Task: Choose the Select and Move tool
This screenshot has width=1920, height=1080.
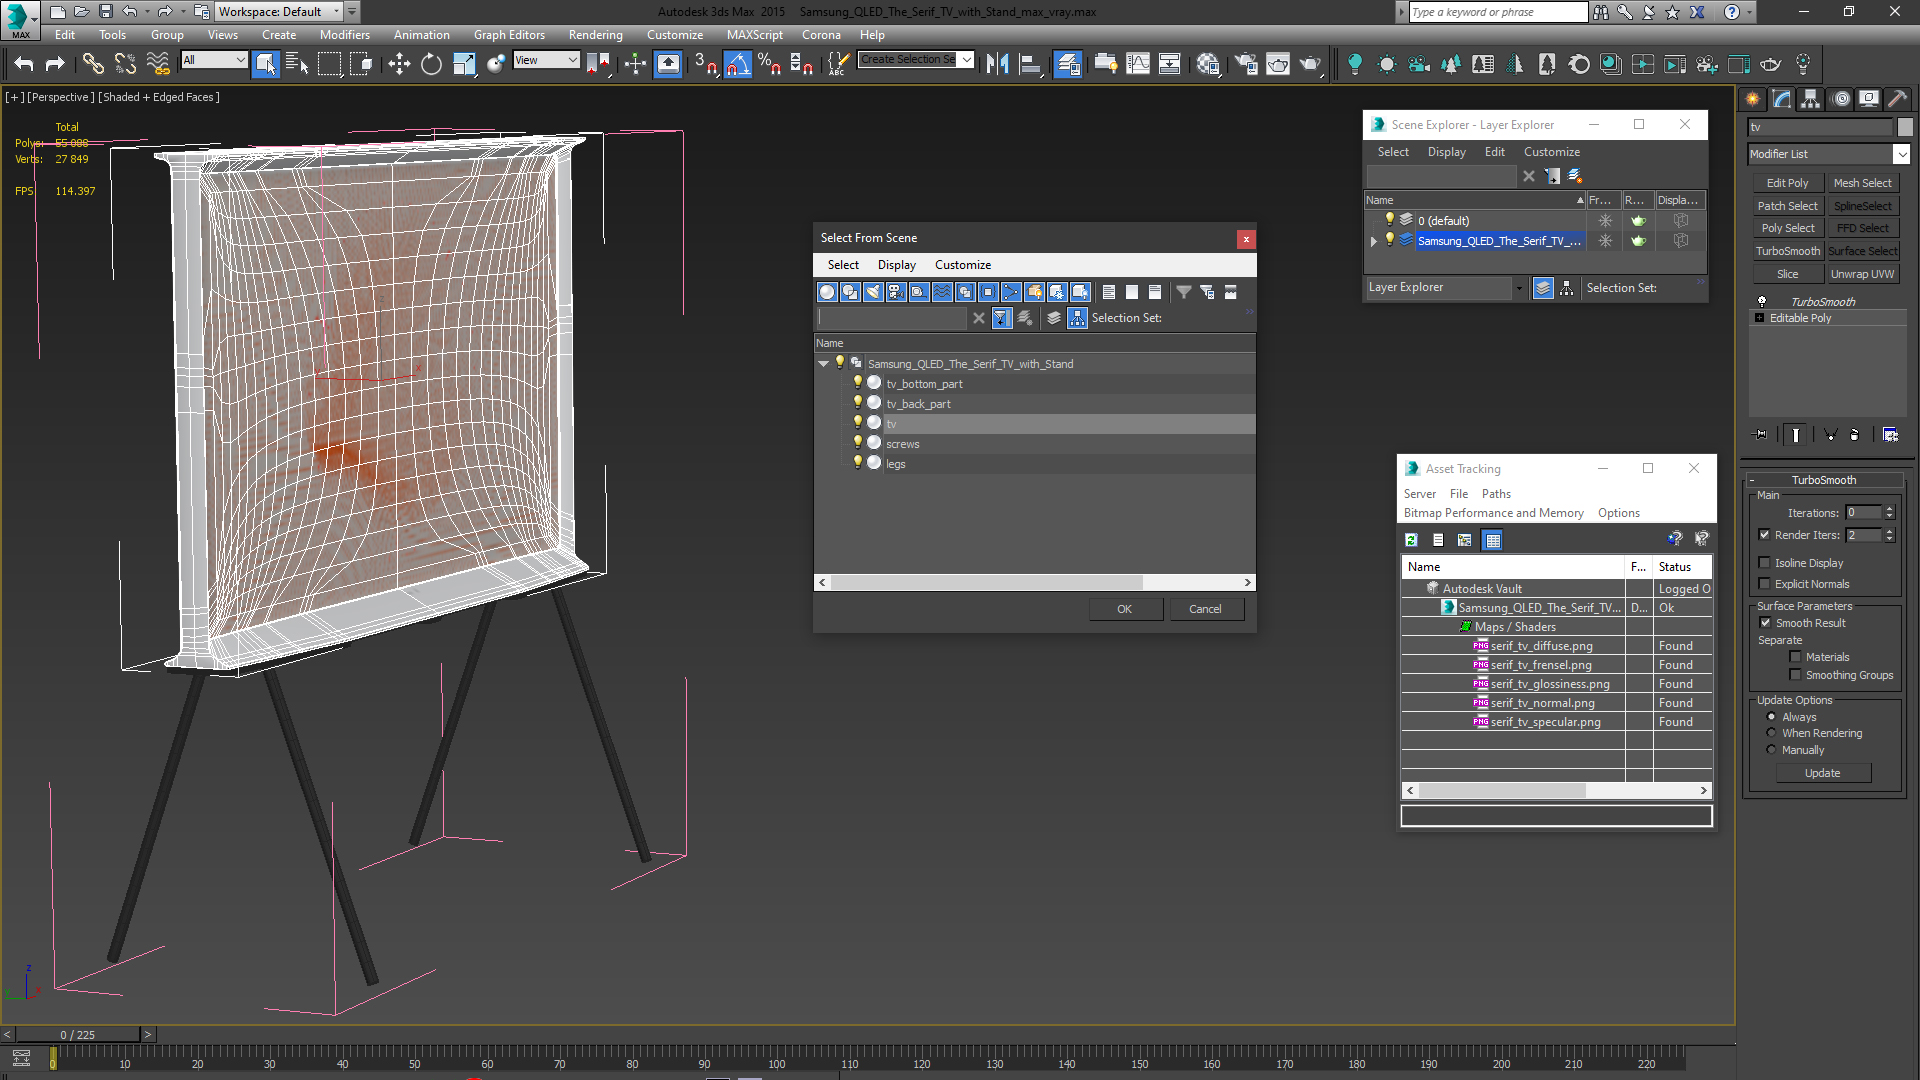Action: tap(399, 65)
